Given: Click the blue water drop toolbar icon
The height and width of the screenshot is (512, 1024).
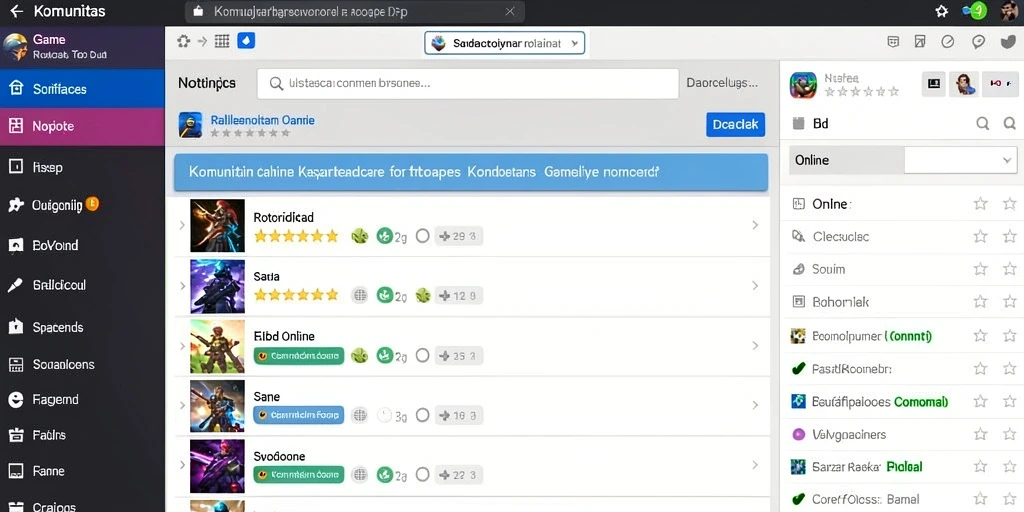Looking at the screenshot, I should coord(246,41).
